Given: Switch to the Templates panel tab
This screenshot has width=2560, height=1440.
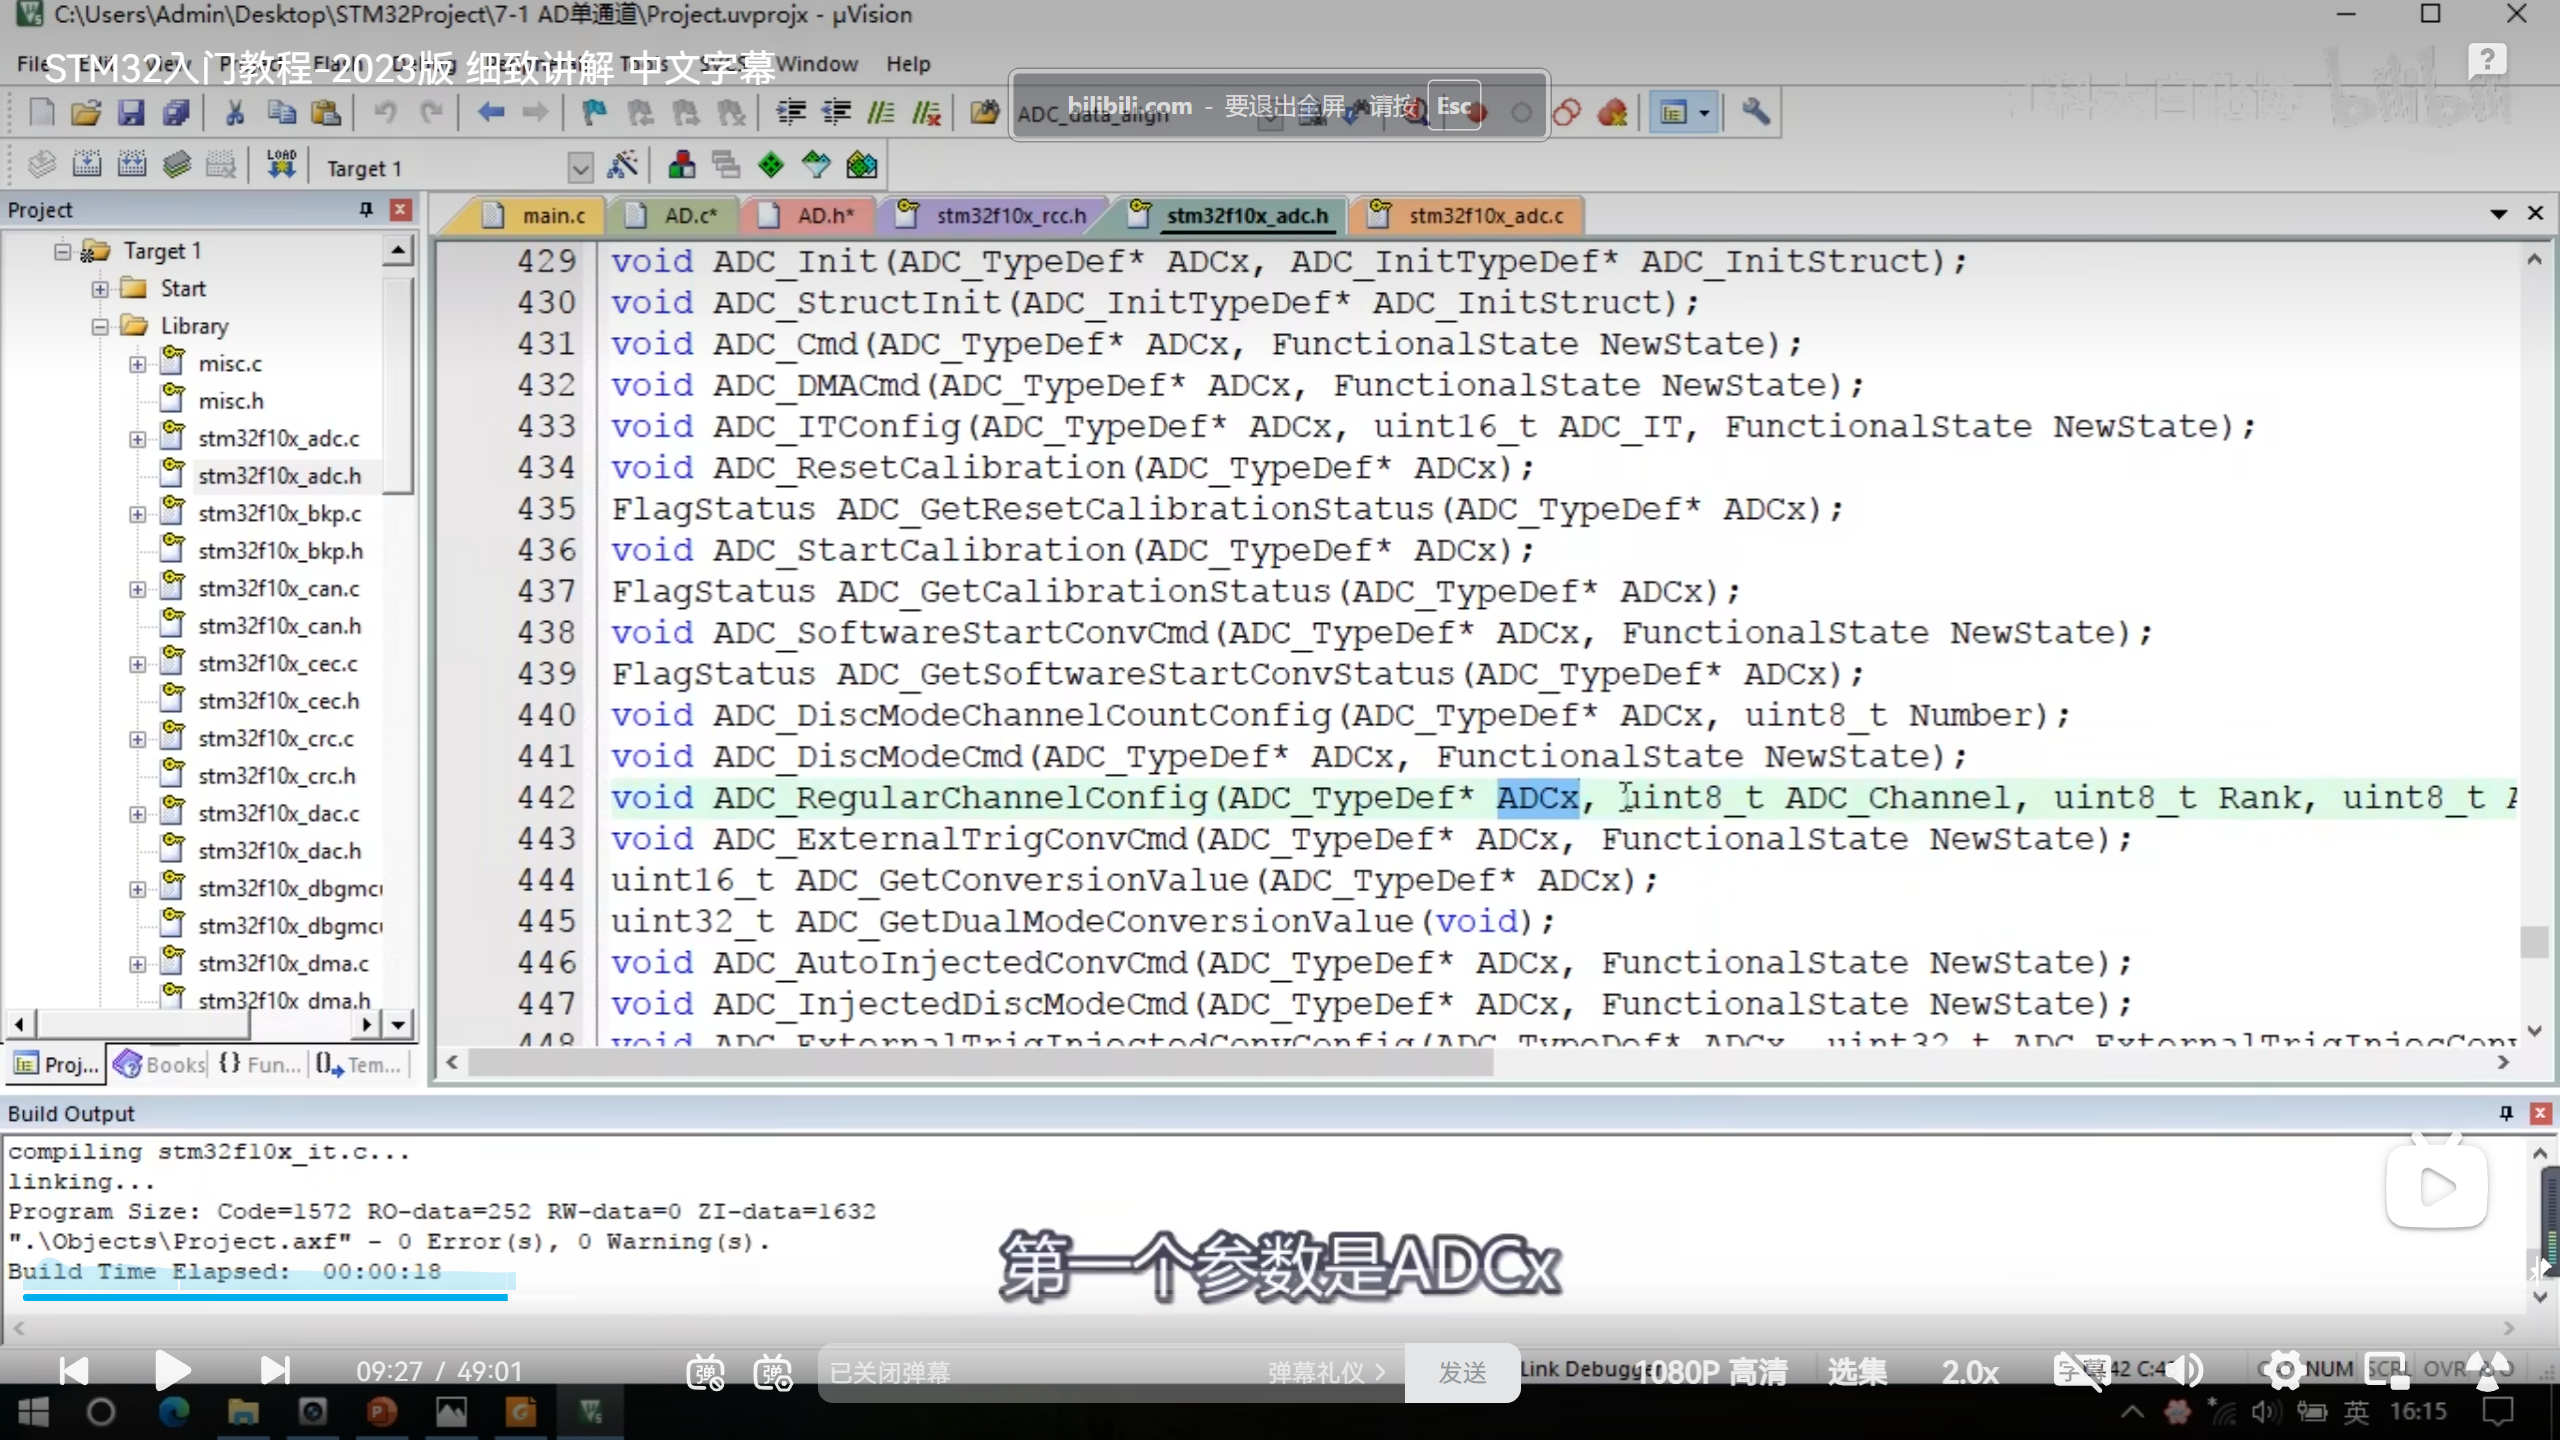Looking at the screenshot, I should point(358,1064).
